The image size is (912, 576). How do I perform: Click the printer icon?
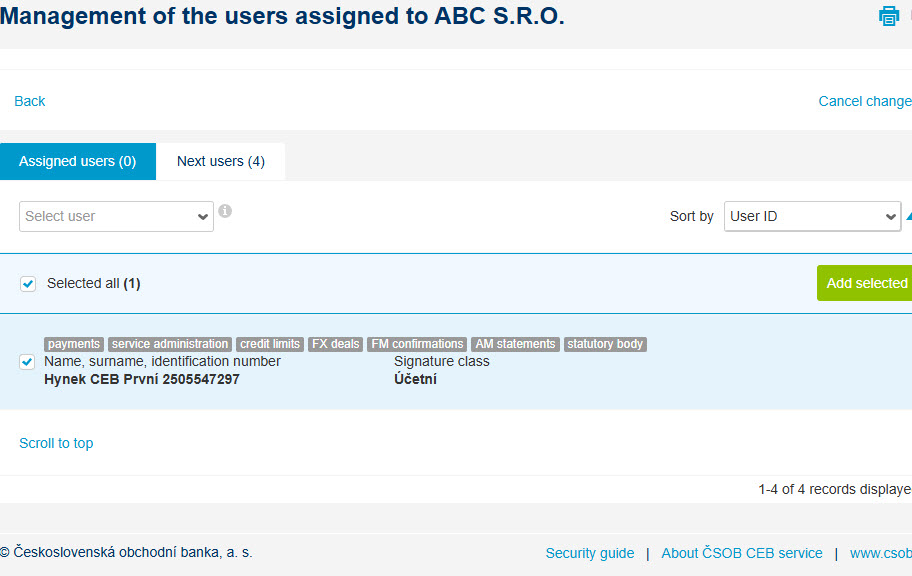[x=889, y=16]
